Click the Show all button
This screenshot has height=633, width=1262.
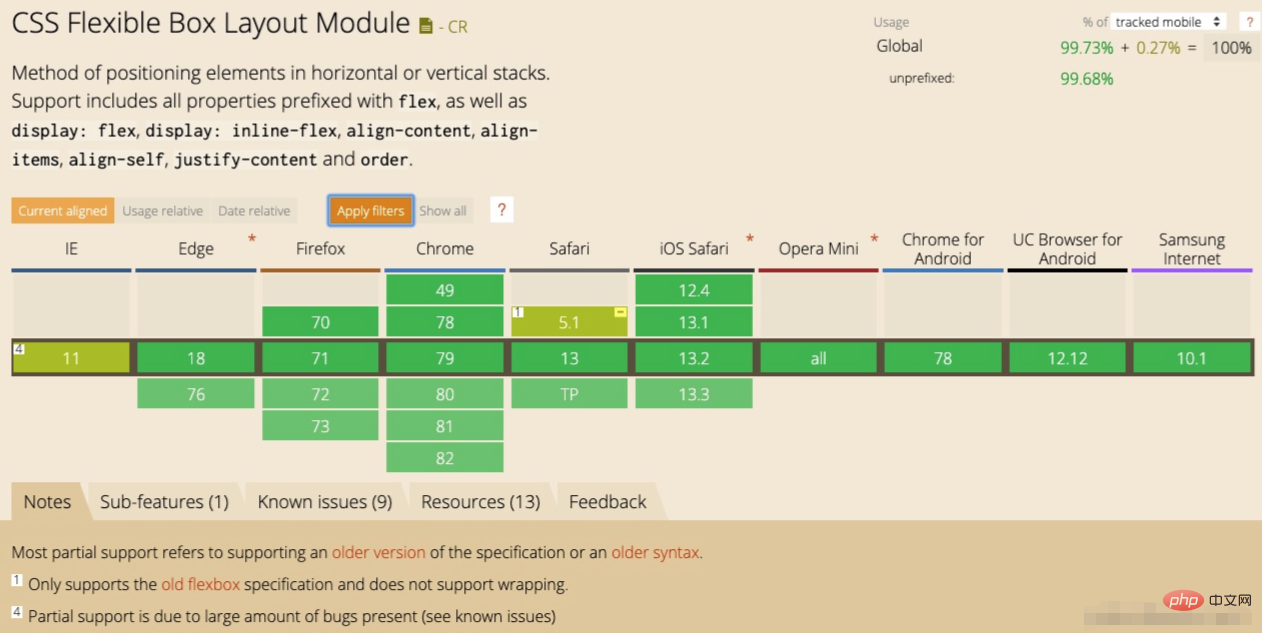tap(443, 211)
